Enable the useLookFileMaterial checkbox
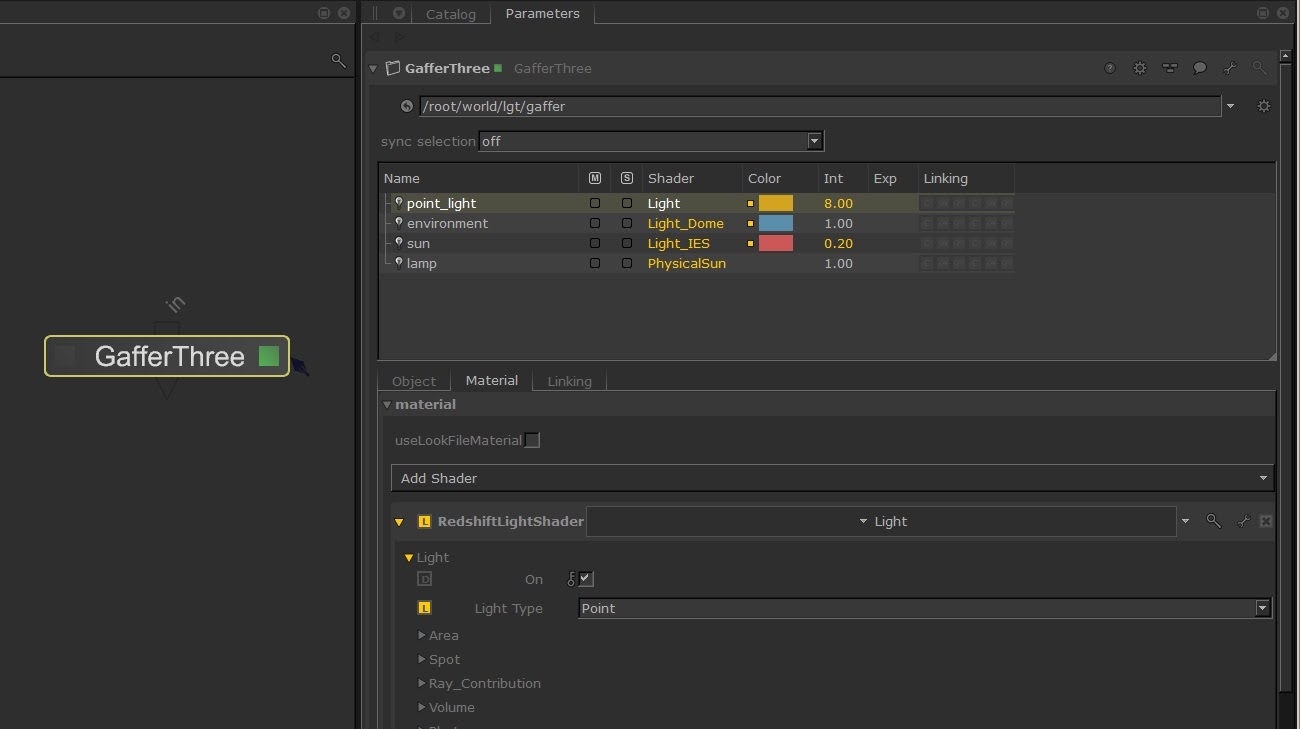This screenshot has height=729, width=1300. 532,440
